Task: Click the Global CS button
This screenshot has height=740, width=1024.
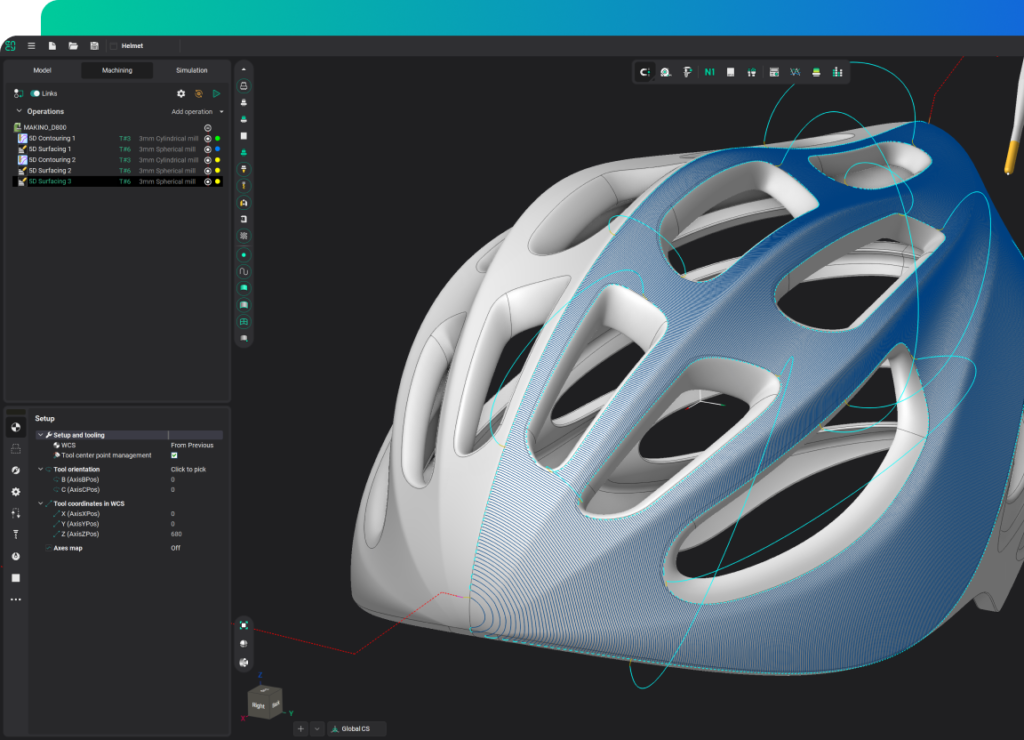Action: click(x=356, y=729)
